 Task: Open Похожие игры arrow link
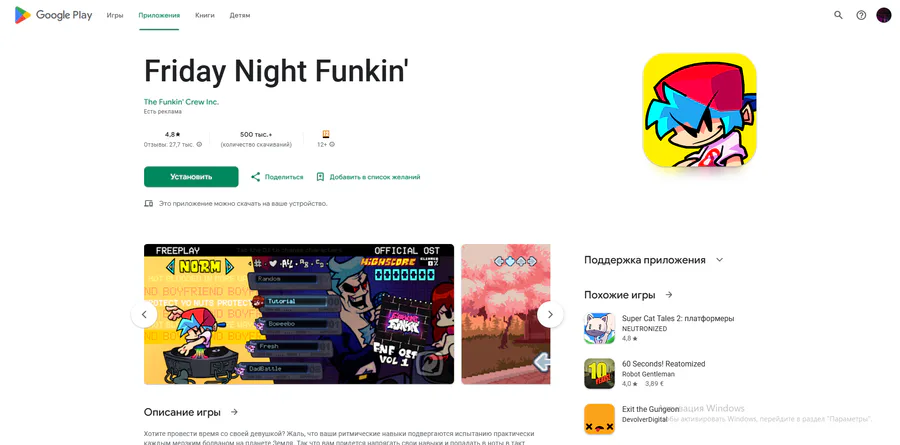coord(669,295)
